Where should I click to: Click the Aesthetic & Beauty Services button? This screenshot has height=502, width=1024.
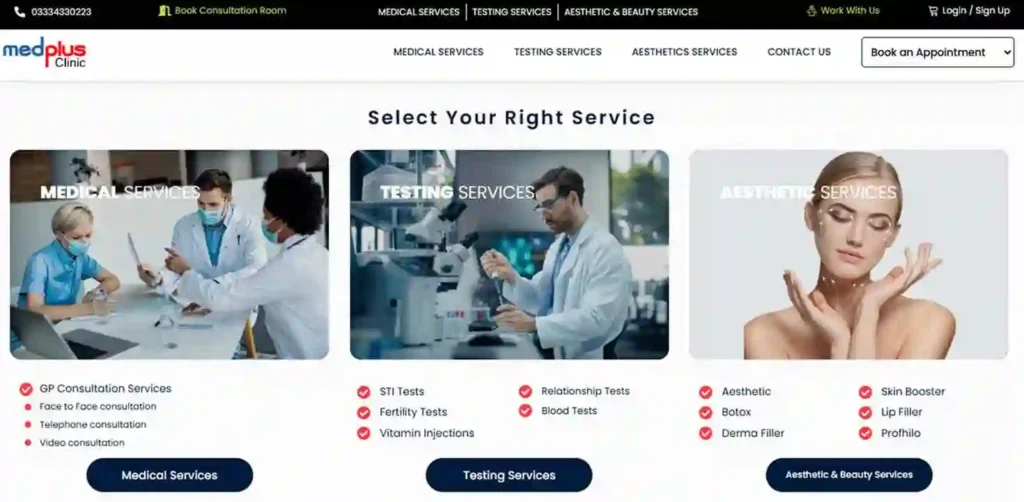(849, 475)
